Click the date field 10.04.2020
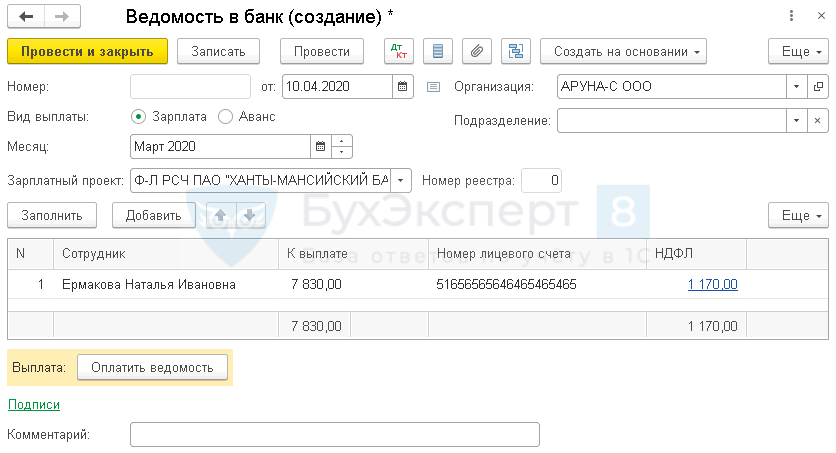The image size is (836, 453). [337, 86]
